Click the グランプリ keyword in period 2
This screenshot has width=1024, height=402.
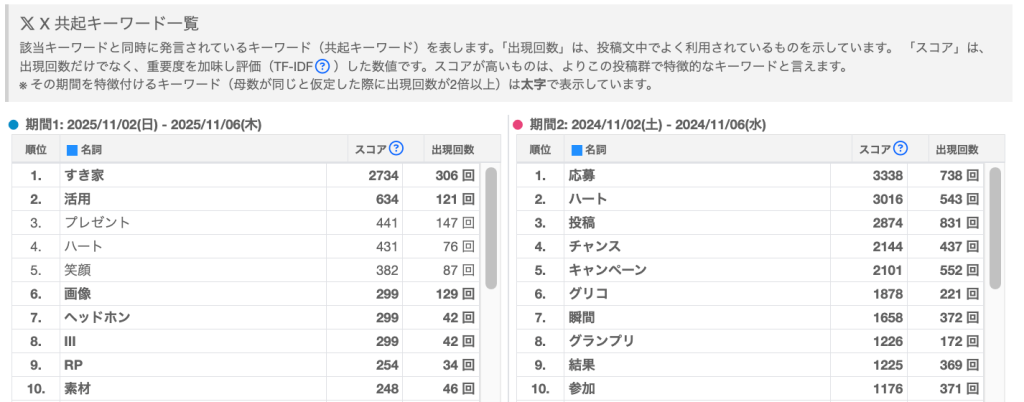point(601,341)
